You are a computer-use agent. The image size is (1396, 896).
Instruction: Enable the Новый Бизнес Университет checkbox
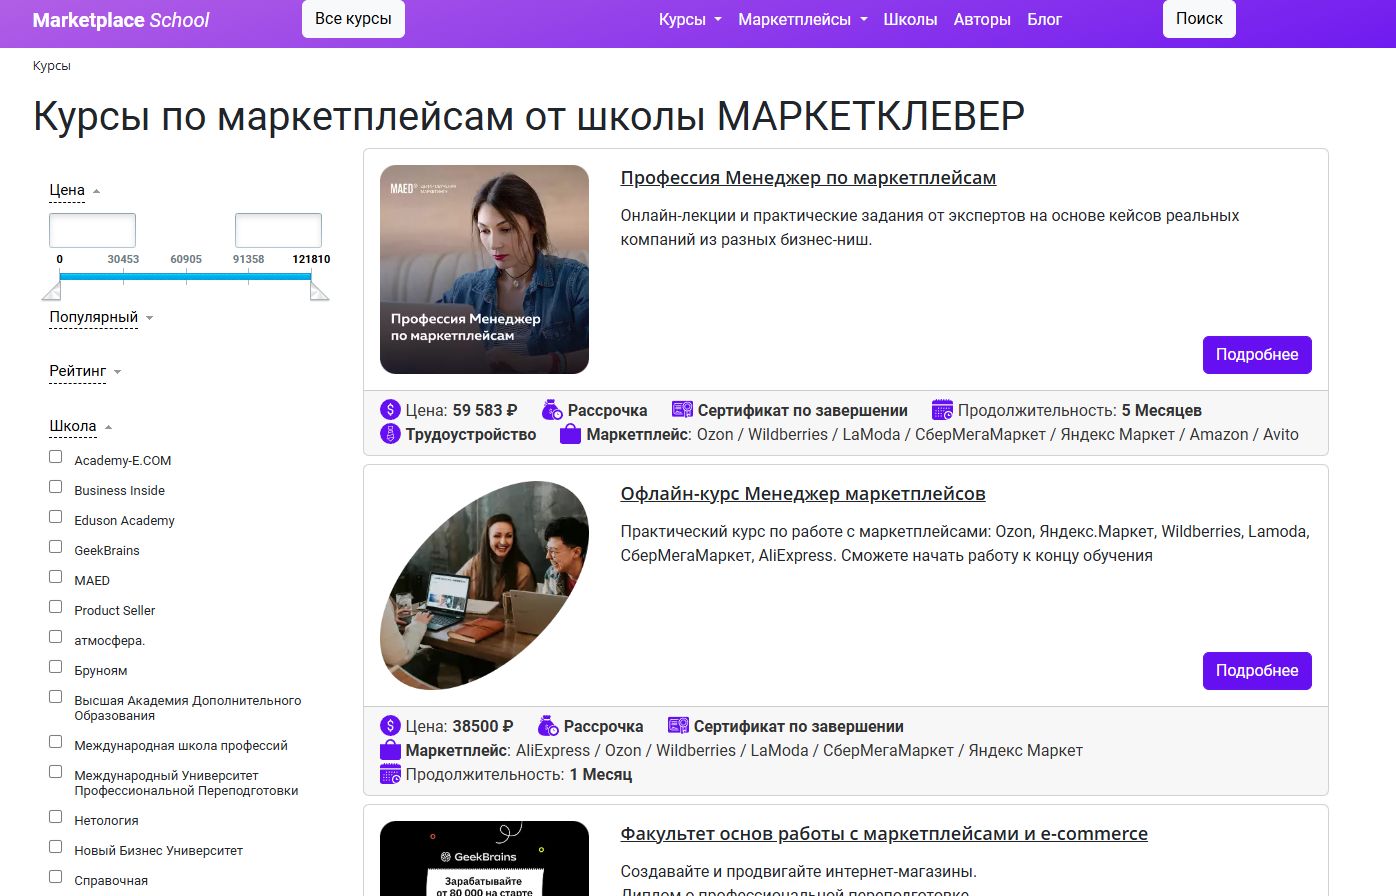[x=56, y=847]
